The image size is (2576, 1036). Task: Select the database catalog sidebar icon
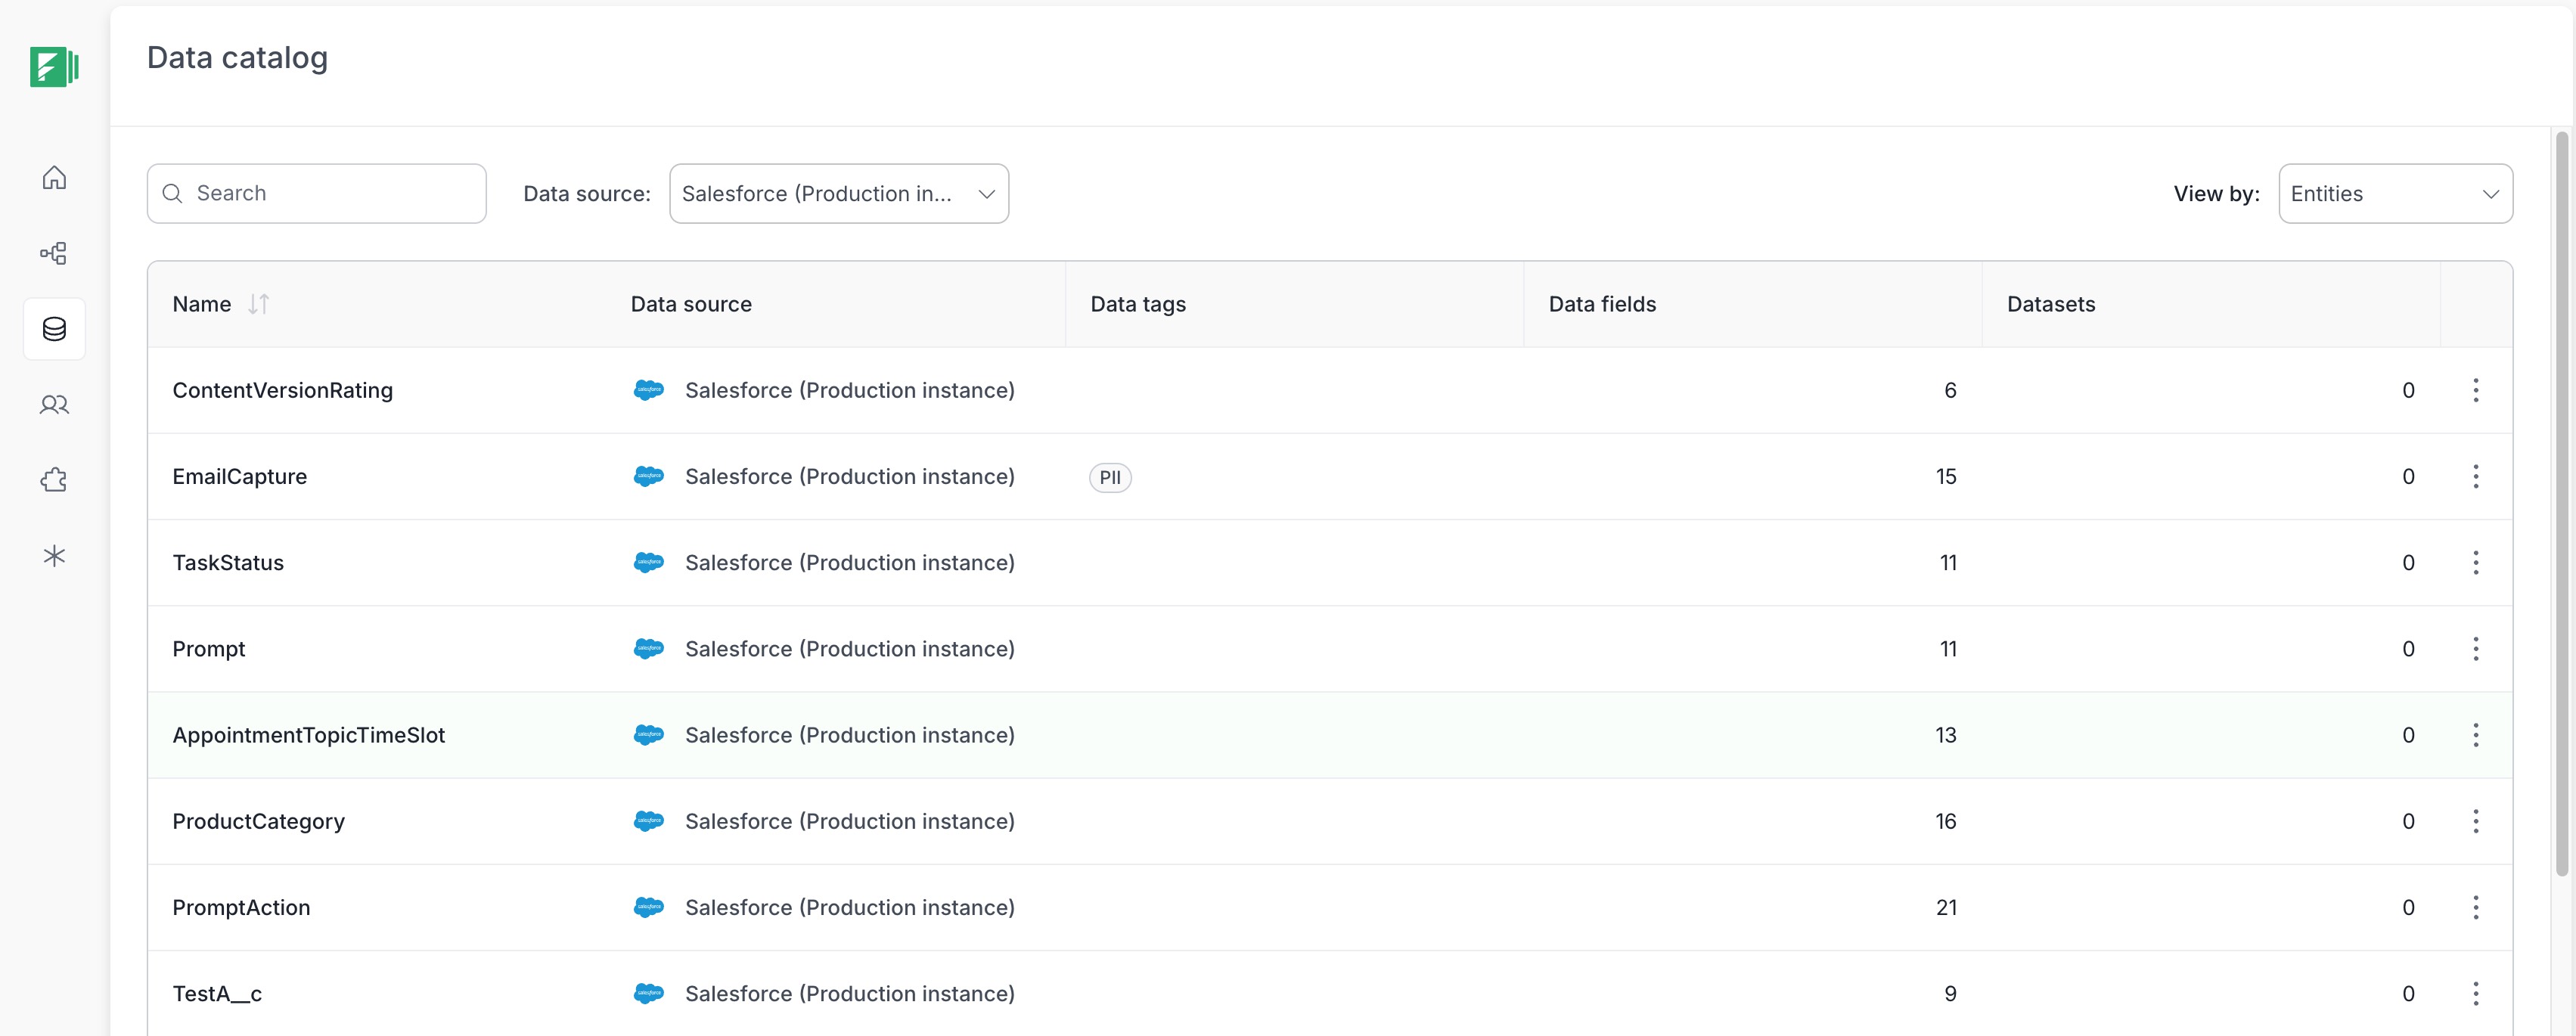point(54,329)
